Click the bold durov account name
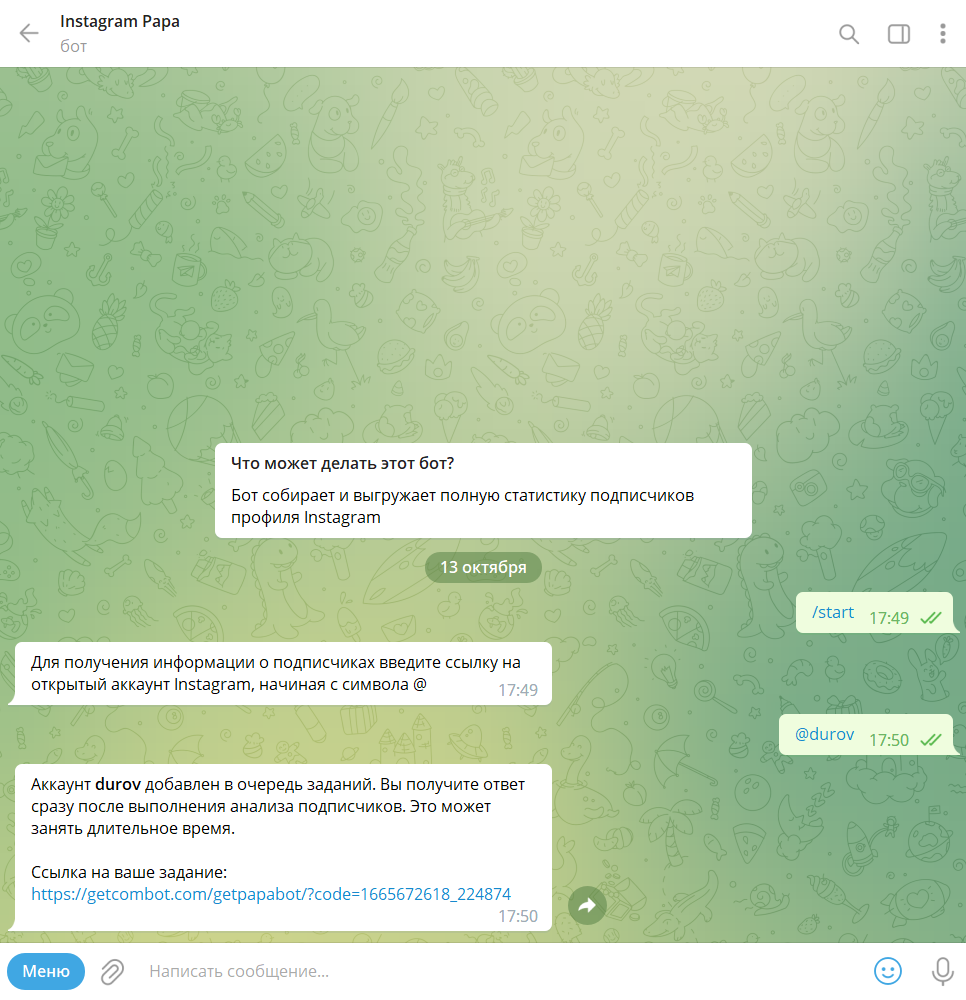Screen dimensions: 966x1000 [x=118, y=784]
